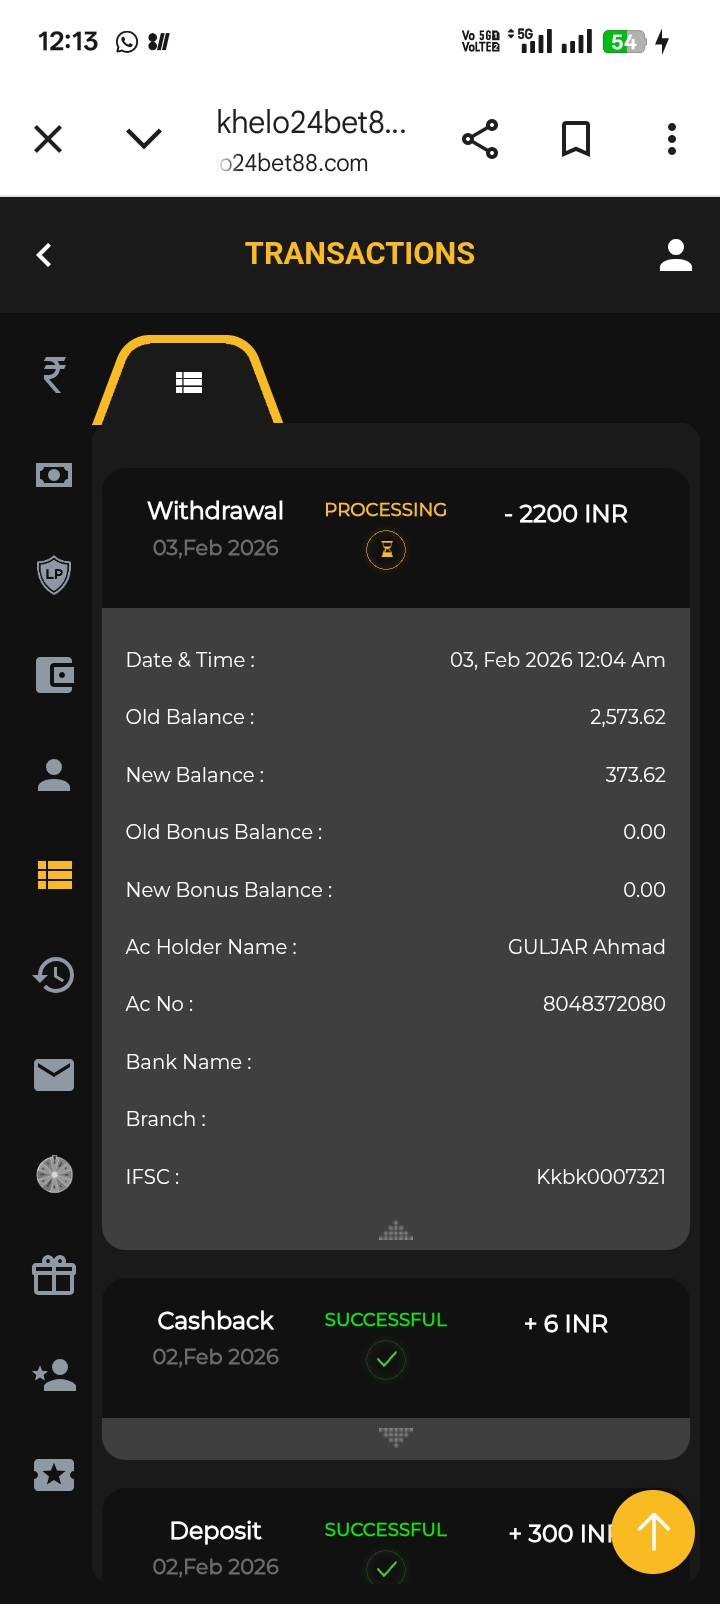This screenshot has height=1604, width=720.
Task: Open the star ticket icon in sidebar
Action: click(x=54, y=1475)
